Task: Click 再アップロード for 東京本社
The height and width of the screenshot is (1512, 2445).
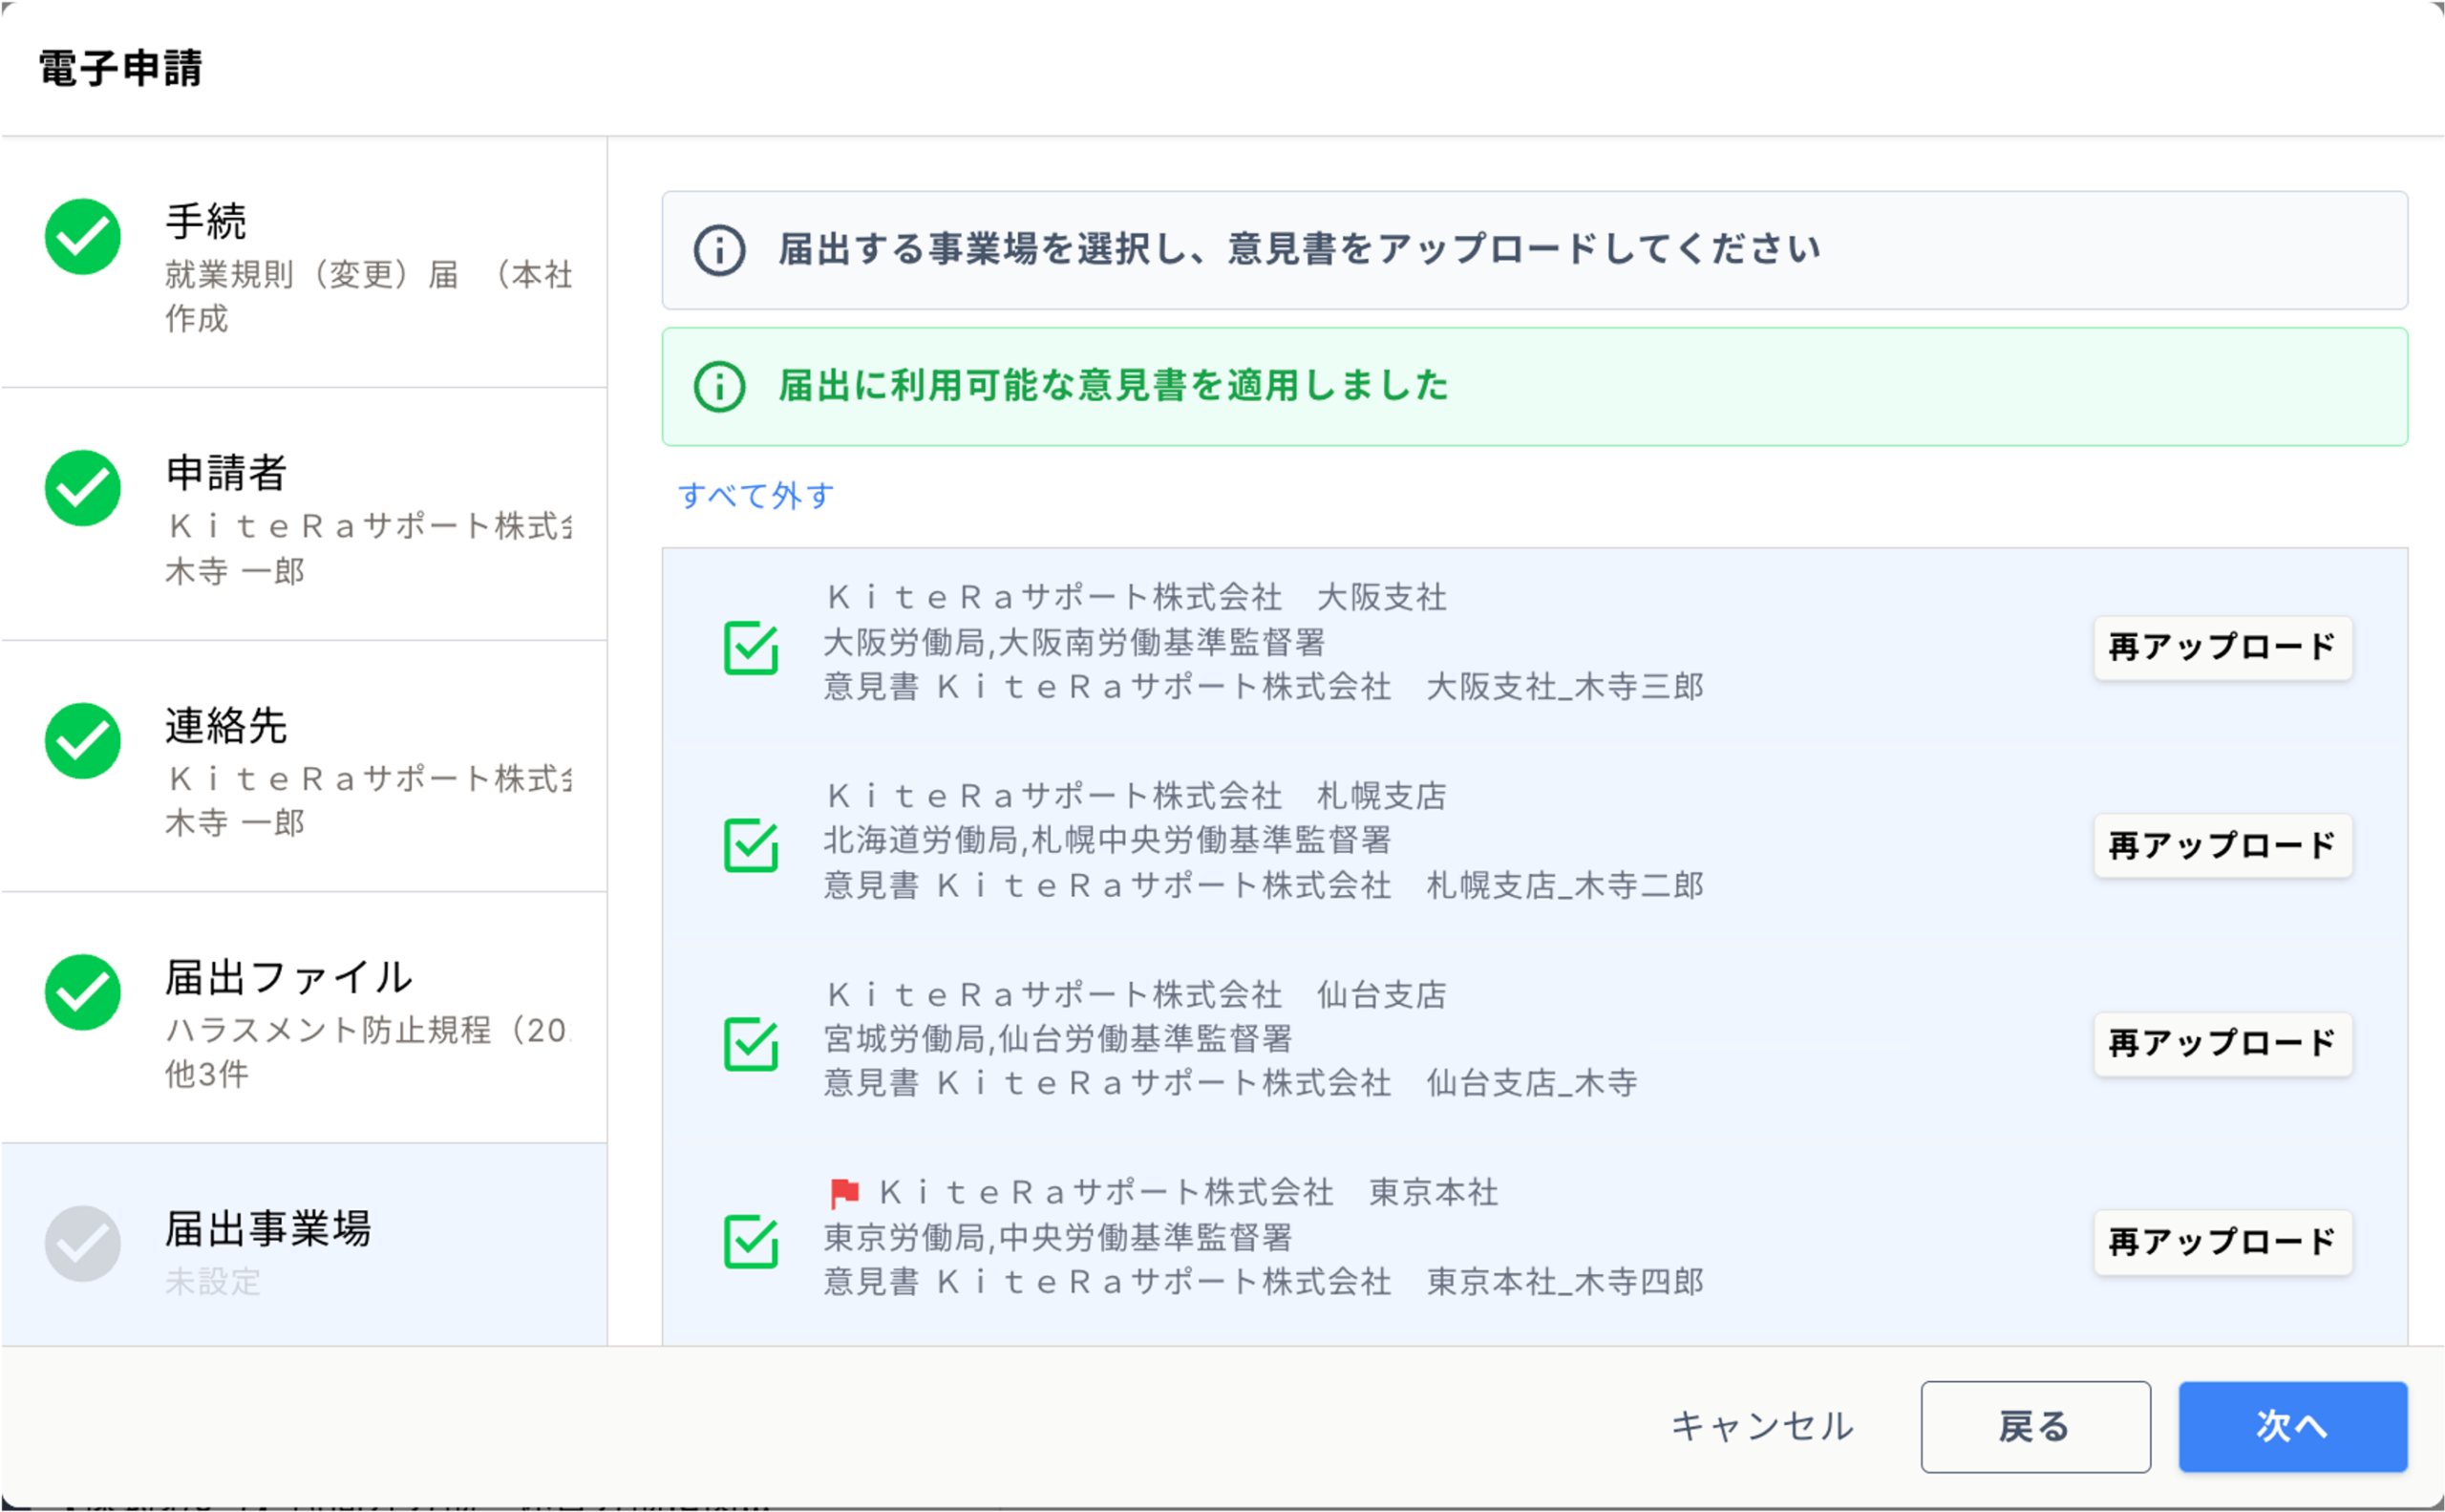Action: (2222, 1242)
